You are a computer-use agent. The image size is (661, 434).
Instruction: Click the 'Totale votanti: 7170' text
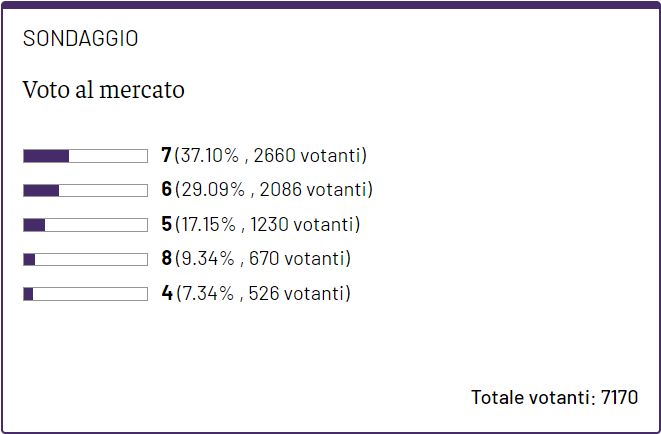(x=554, y=397)
